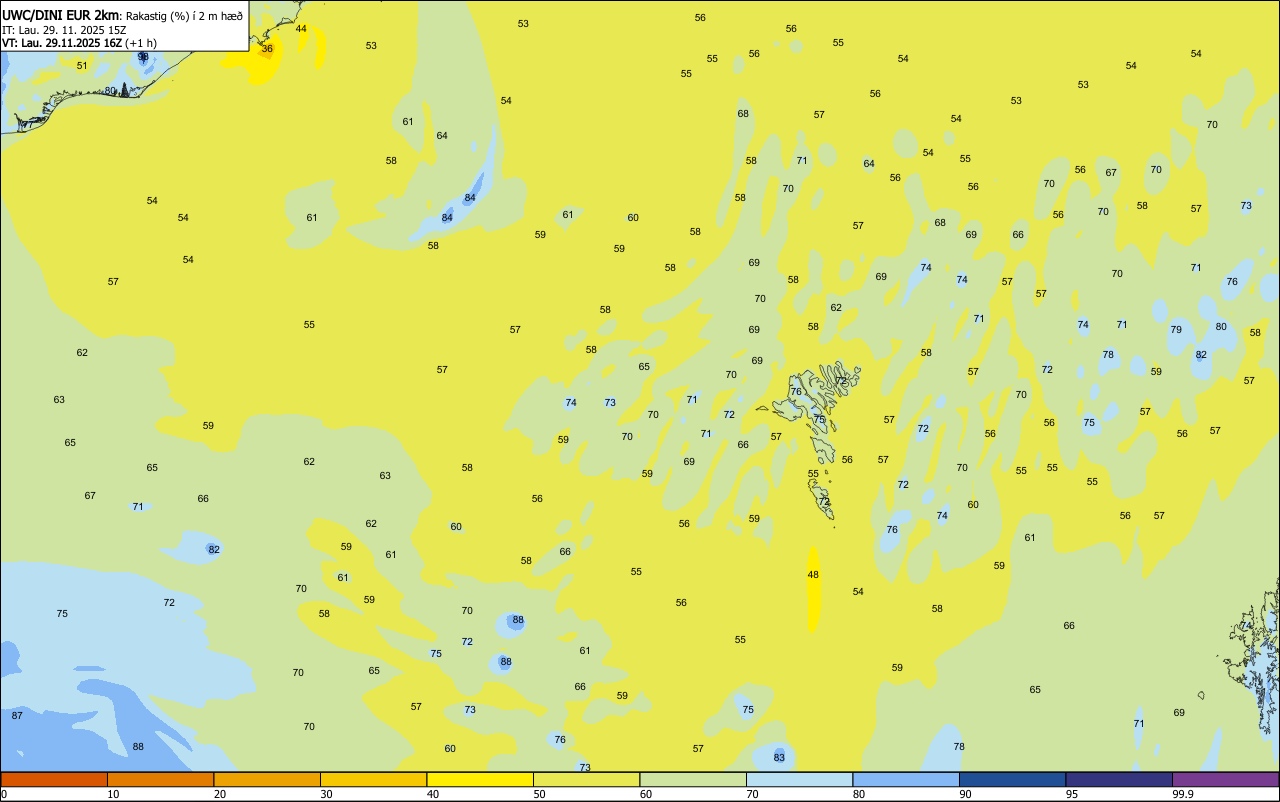Click the 20–30 legend color swatch
The width and height of the screenshot is (1280, 802).
(x=267, y=779)
